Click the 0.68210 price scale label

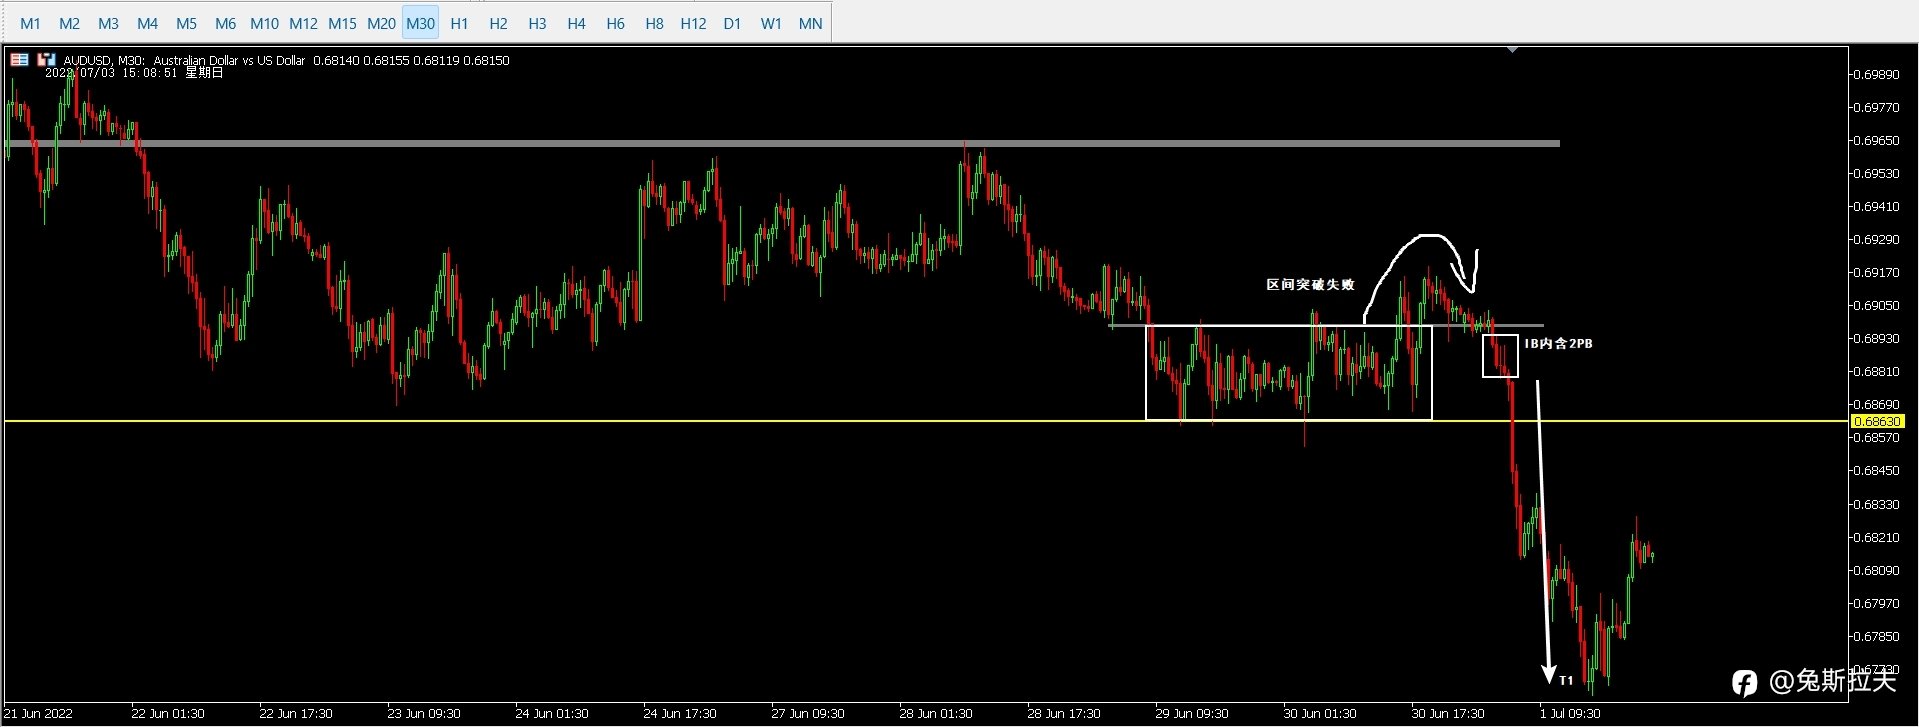point(1875,537)
